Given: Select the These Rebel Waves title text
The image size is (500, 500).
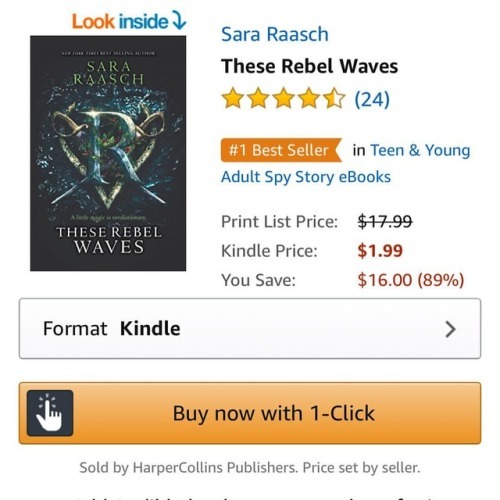Looking at the screenshot, I should (x=309, y=66).
